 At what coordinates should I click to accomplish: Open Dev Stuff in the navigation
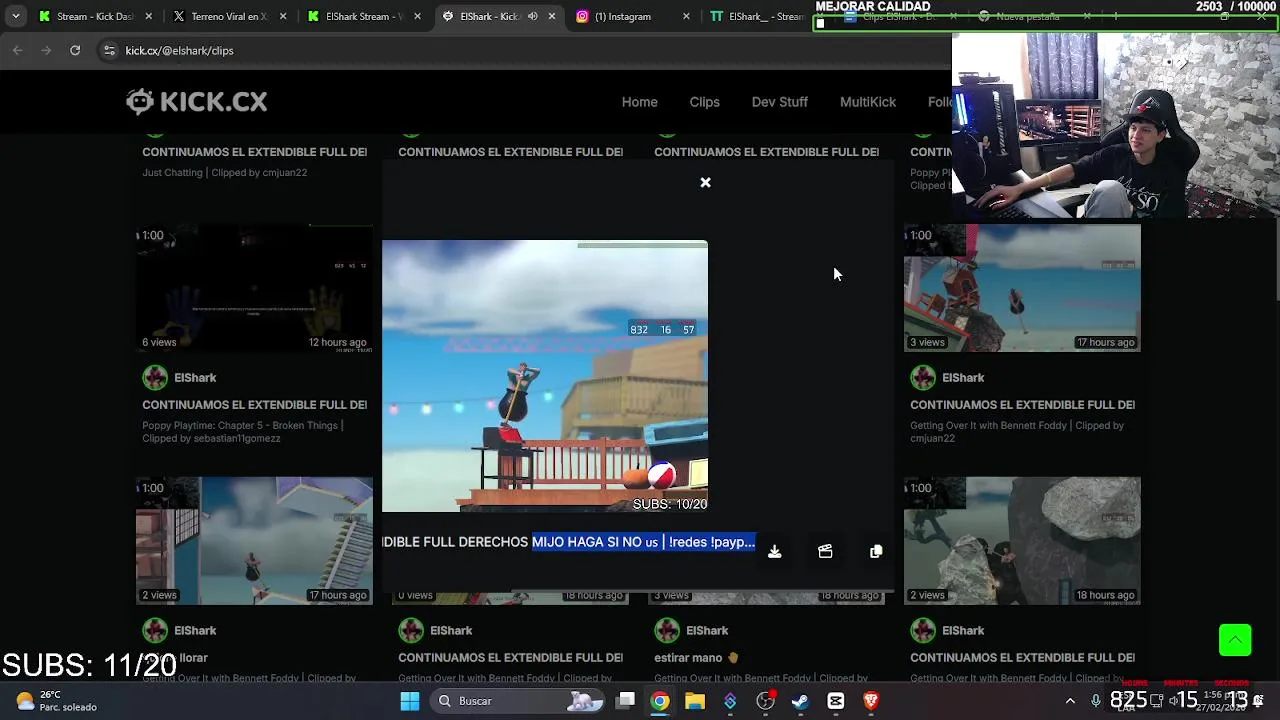pos(779,102)
